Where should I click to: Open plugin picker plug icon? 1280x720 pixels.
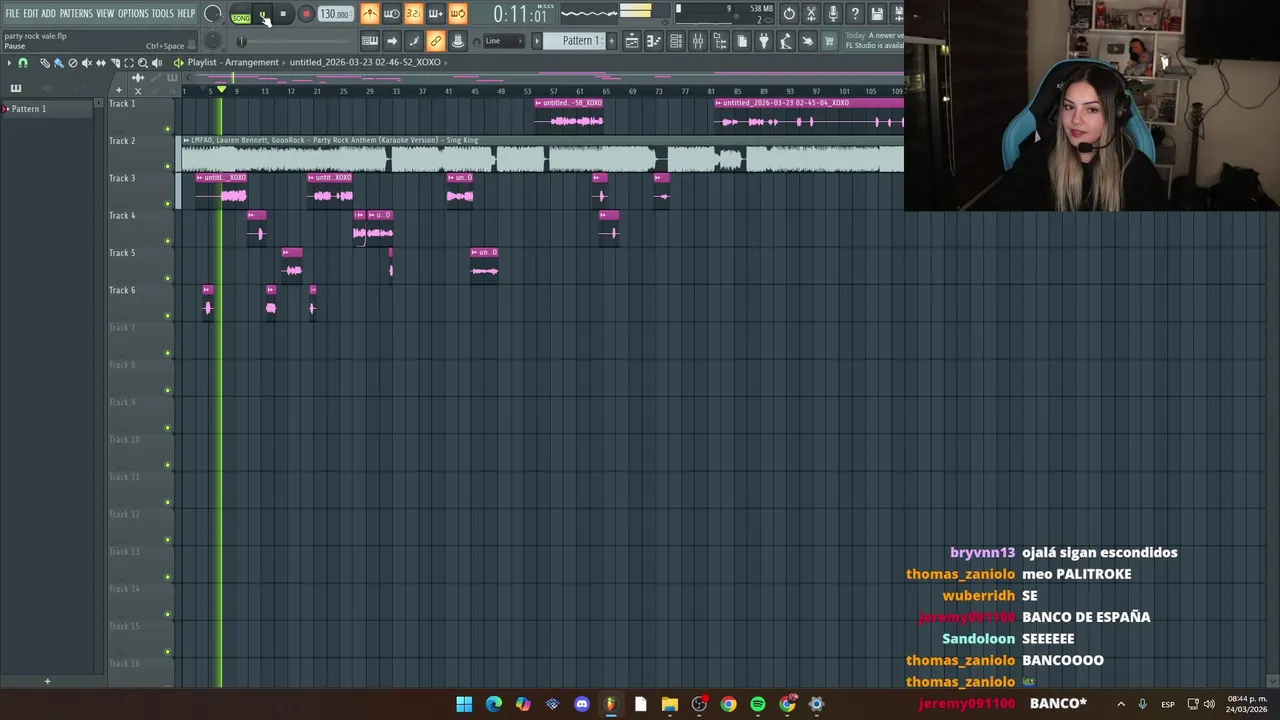763,41
